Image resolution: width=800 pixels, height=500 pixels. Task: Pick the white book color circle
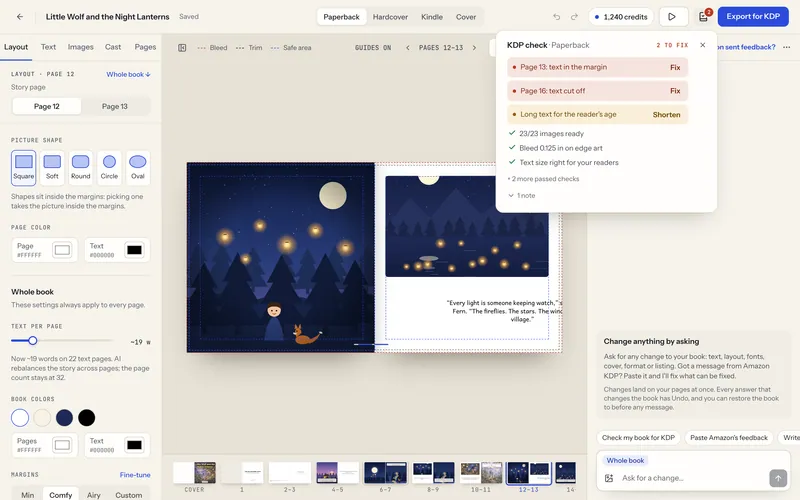pyautogui.click(x=20, y=418)
